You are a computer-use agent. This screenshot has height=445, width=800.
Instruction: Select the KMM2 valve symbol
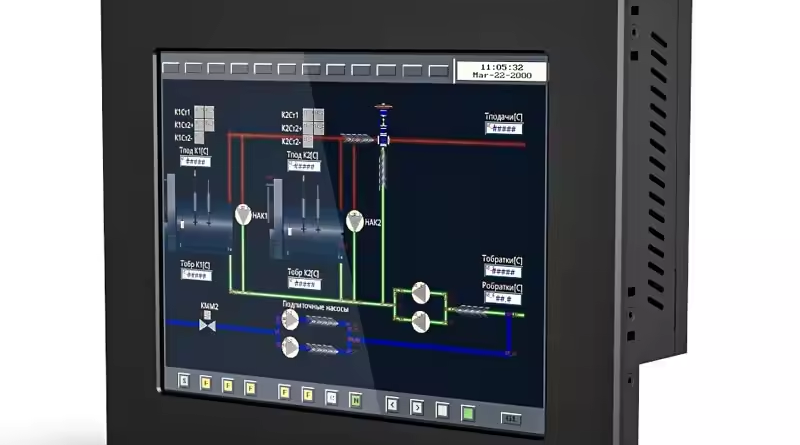click(x=208, y=324)
